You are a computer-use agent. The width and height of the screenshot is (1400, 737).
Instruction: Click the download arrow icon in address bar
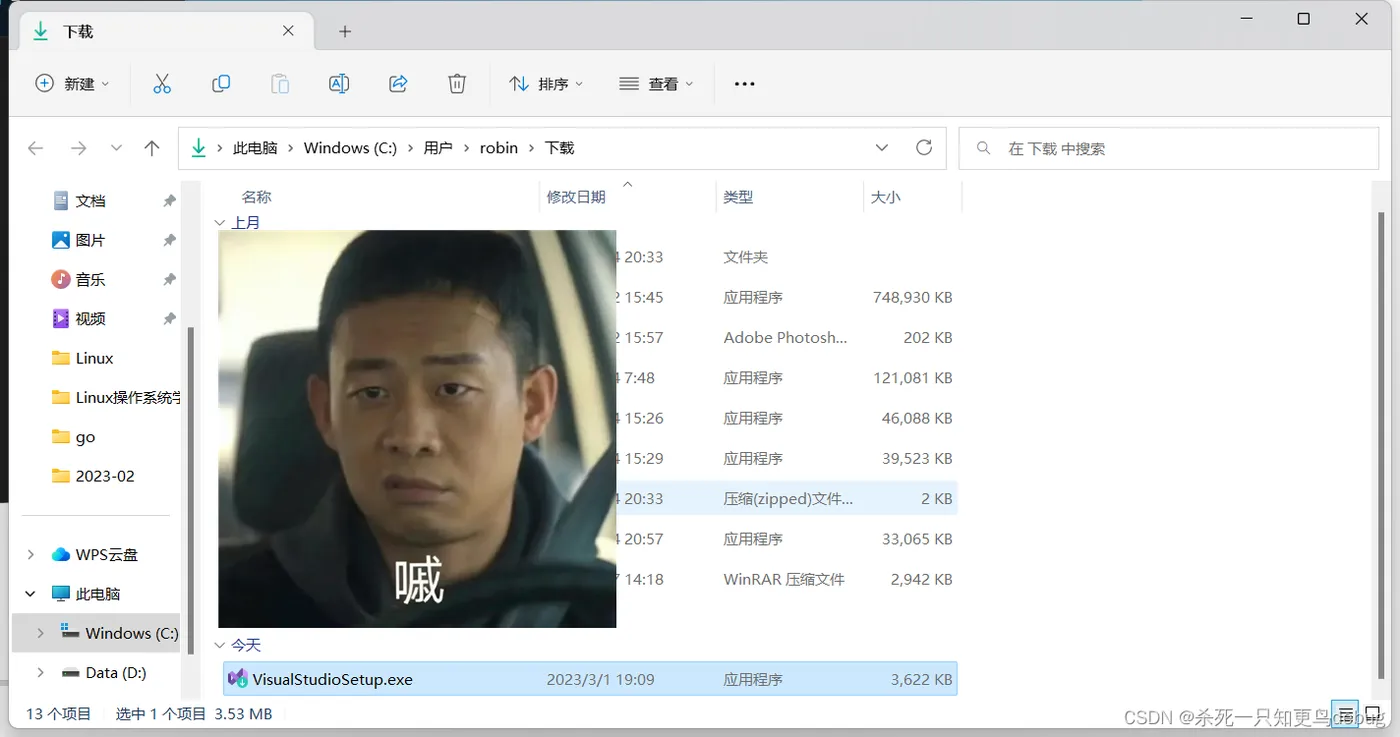point(198,148)
